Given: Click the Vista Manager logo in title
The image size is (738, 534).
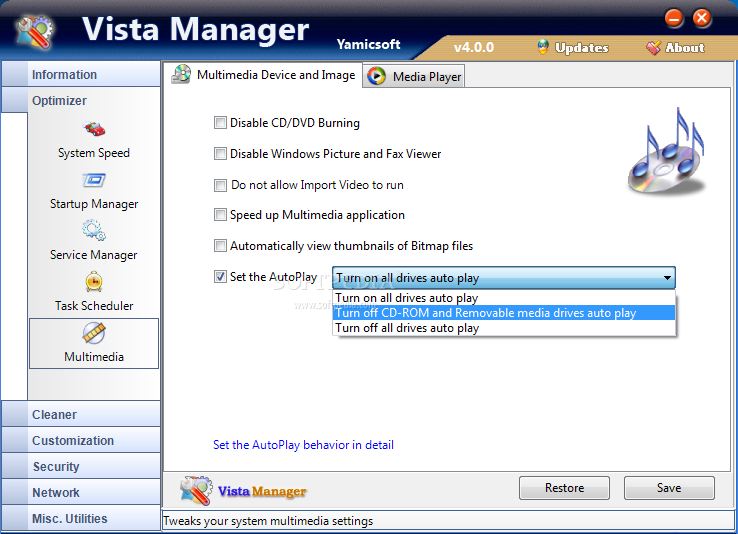Looking at the screenshot, I should coord(35,32).
